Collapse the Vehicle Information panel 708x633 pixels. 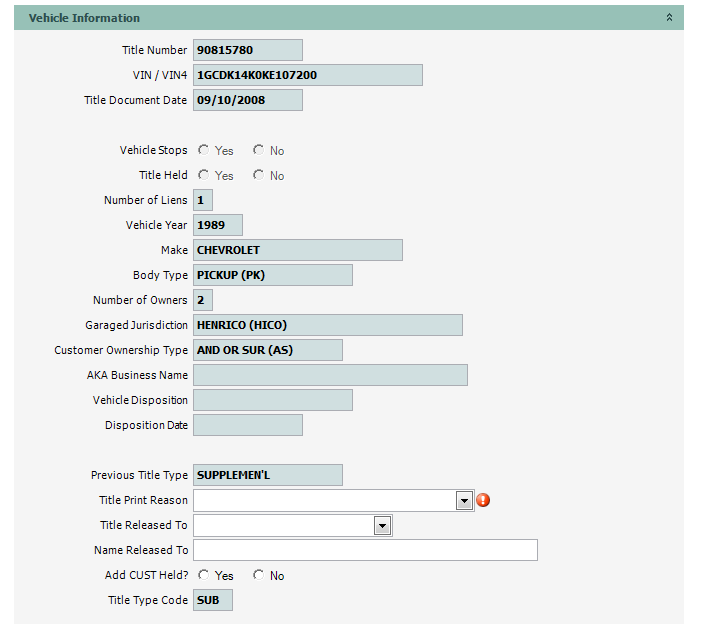coord(670,18)
